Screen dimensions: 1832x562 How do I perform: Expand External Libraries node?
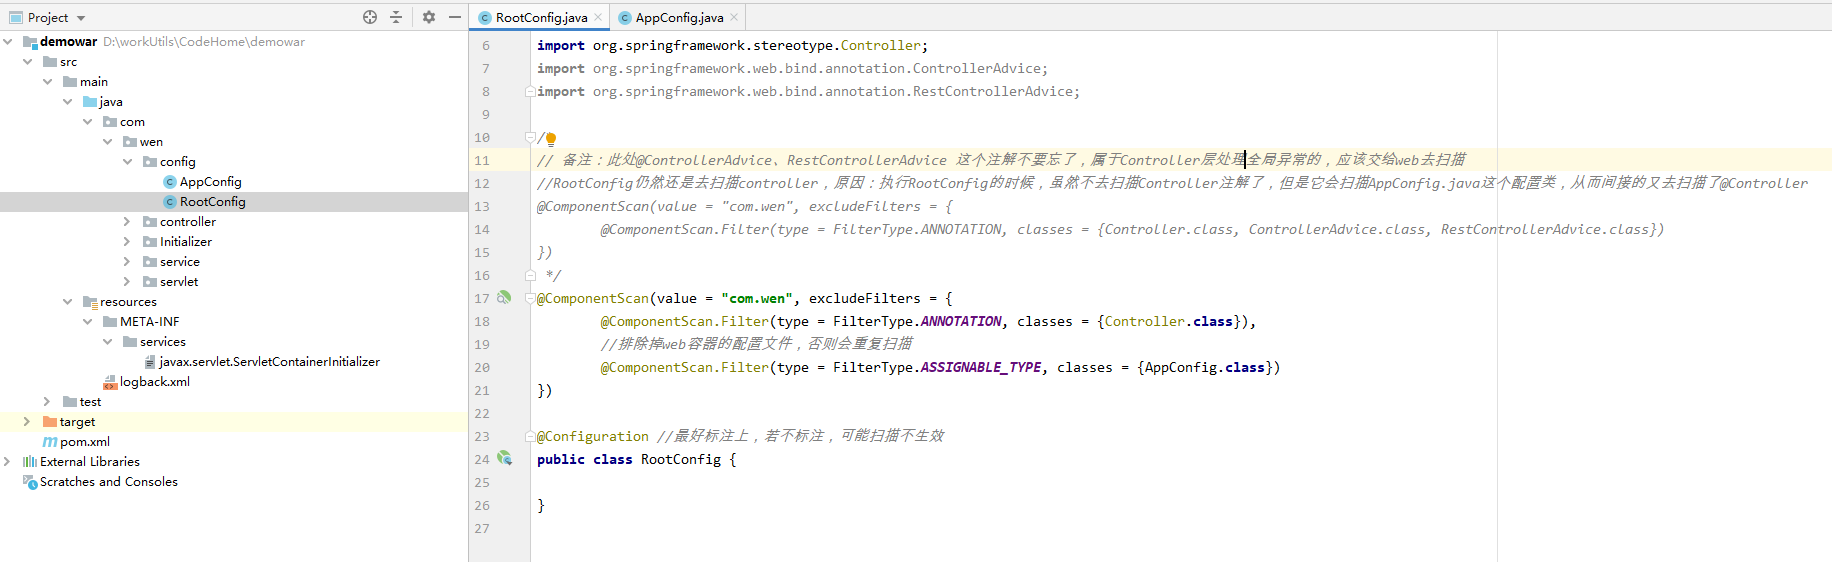click(x=7, y=462)
